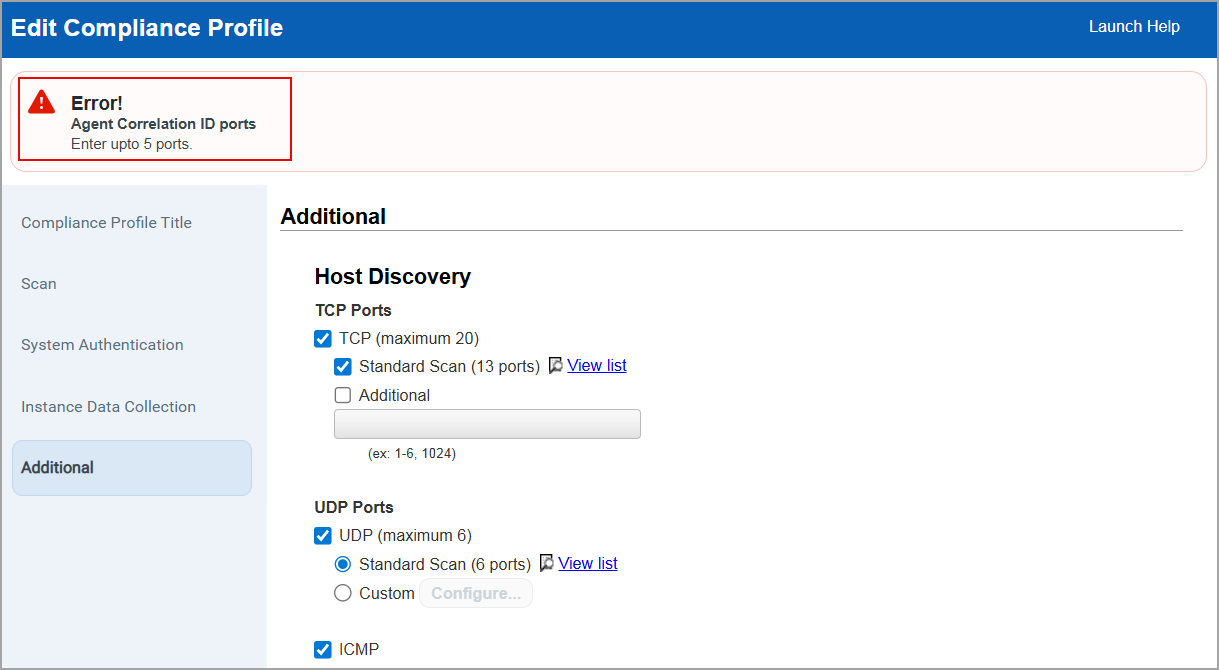Image resolution: width=1219 pixels, height=670 pixels.
Task: Switch to the Scan section
Action: pos(39,284)
